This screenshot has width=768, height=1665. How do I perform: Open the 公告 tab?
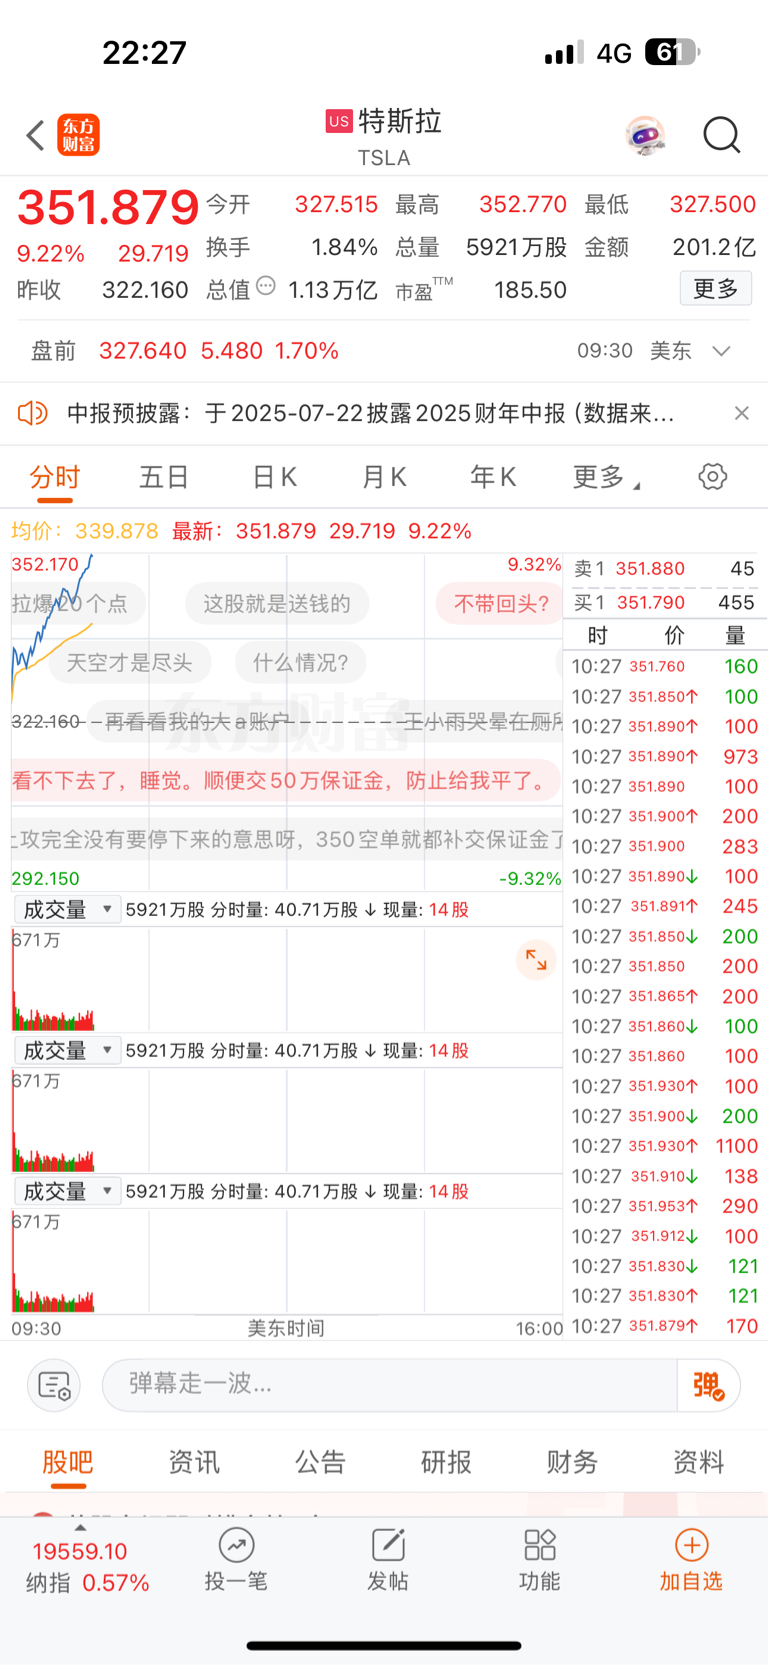(x=320, y=1462)
